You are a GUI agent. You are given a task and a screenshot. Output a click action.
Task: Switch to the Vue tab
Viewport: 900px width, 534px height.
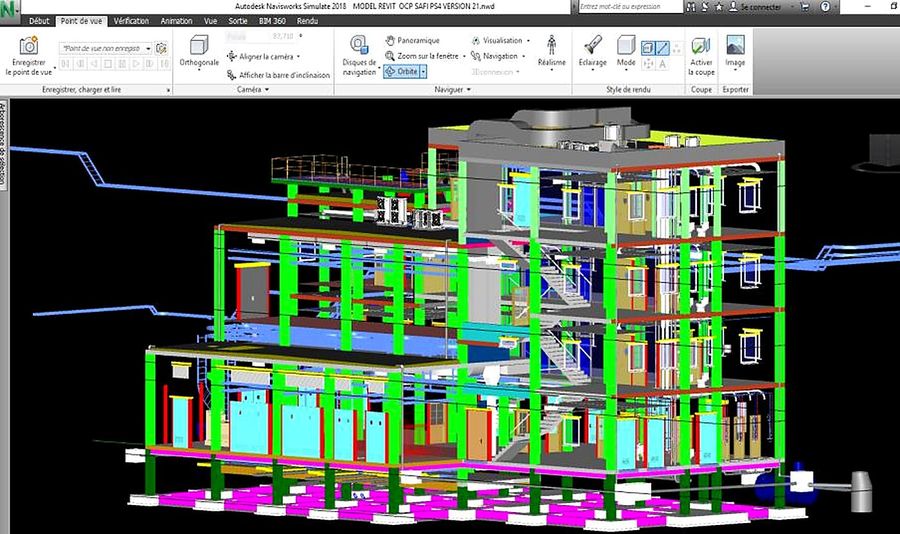[210, 21]
